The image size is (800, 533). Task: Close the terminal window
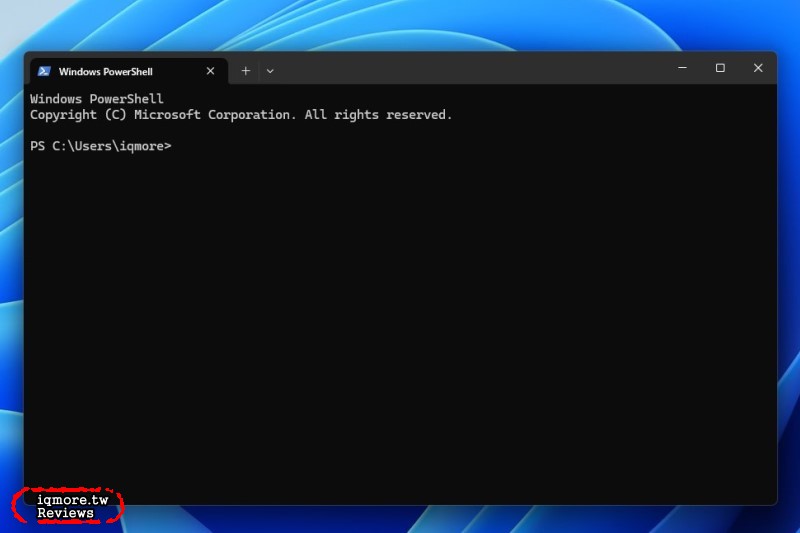point(758,68)
